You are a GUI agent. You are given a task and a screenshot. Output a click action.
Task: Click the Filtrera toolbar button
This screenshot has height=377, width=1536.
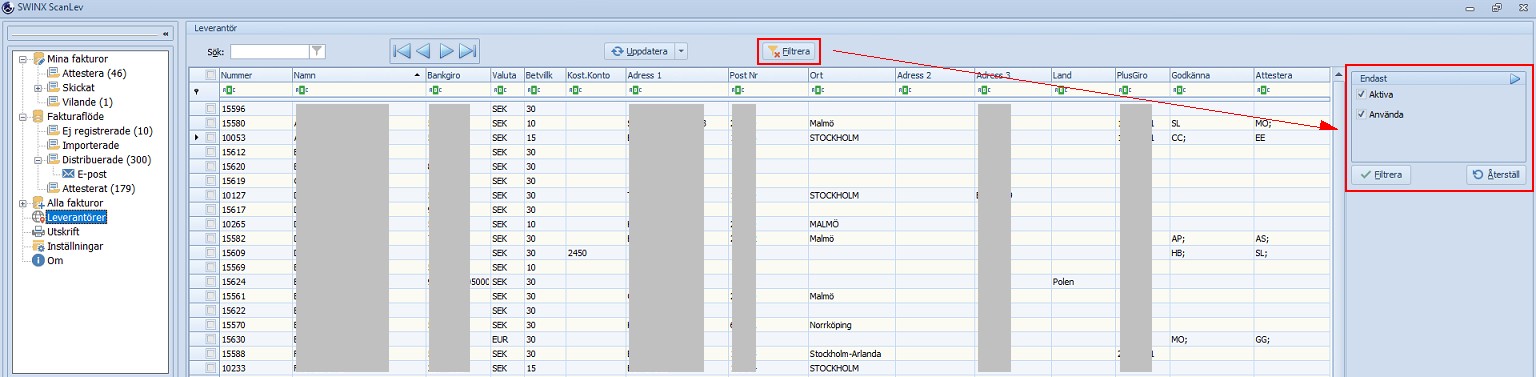tap(790, 51)
